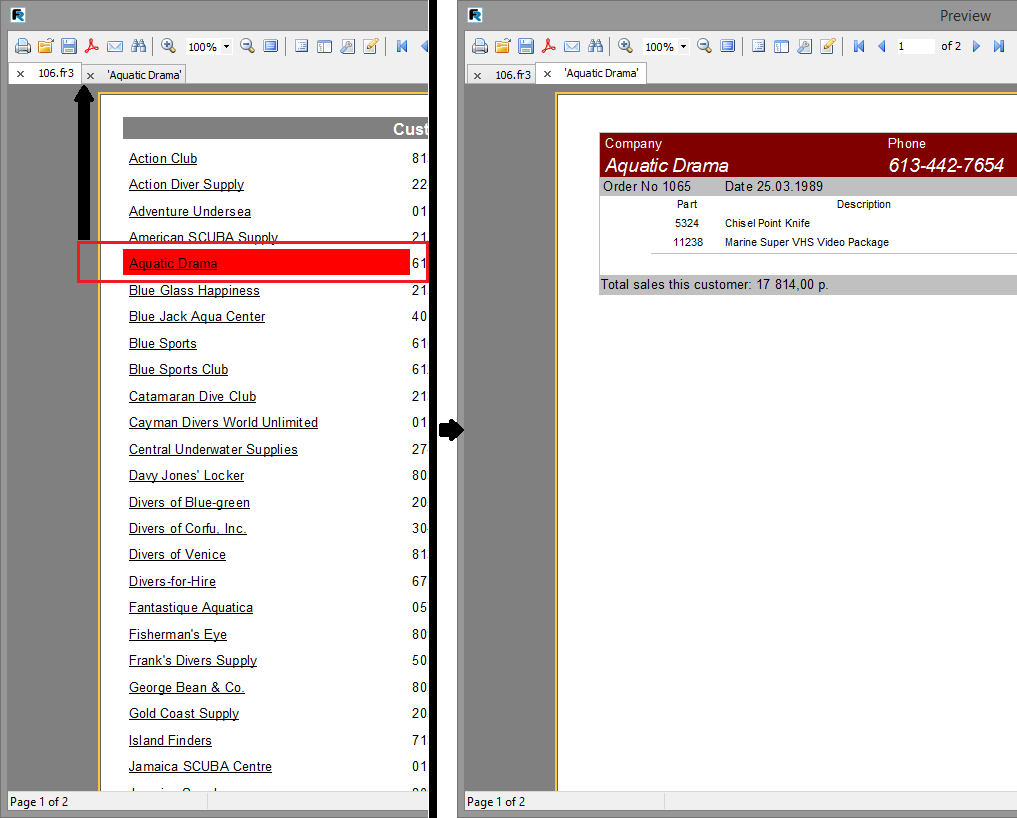Open Action Diver Supply link
The width and height of the screenshot is (1017, 818).
(x=186, y=184)
